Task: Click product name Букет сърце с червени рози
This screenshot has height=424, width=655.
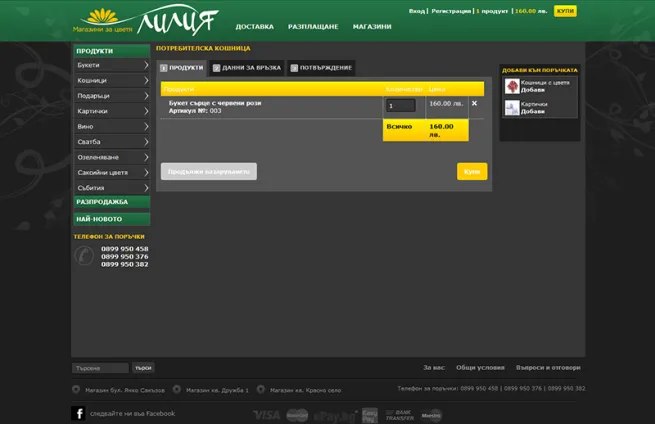Action: tap(215, 103)
